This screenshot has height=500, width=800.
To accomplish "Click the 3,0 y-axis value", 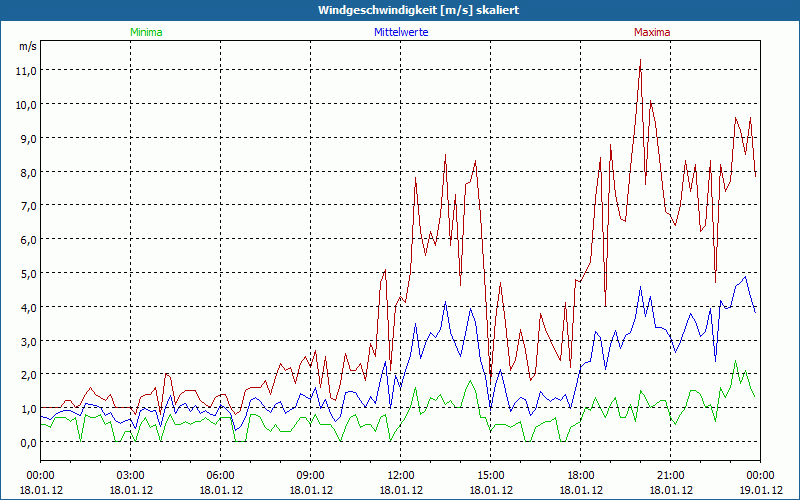I will (x=29, y=341).
